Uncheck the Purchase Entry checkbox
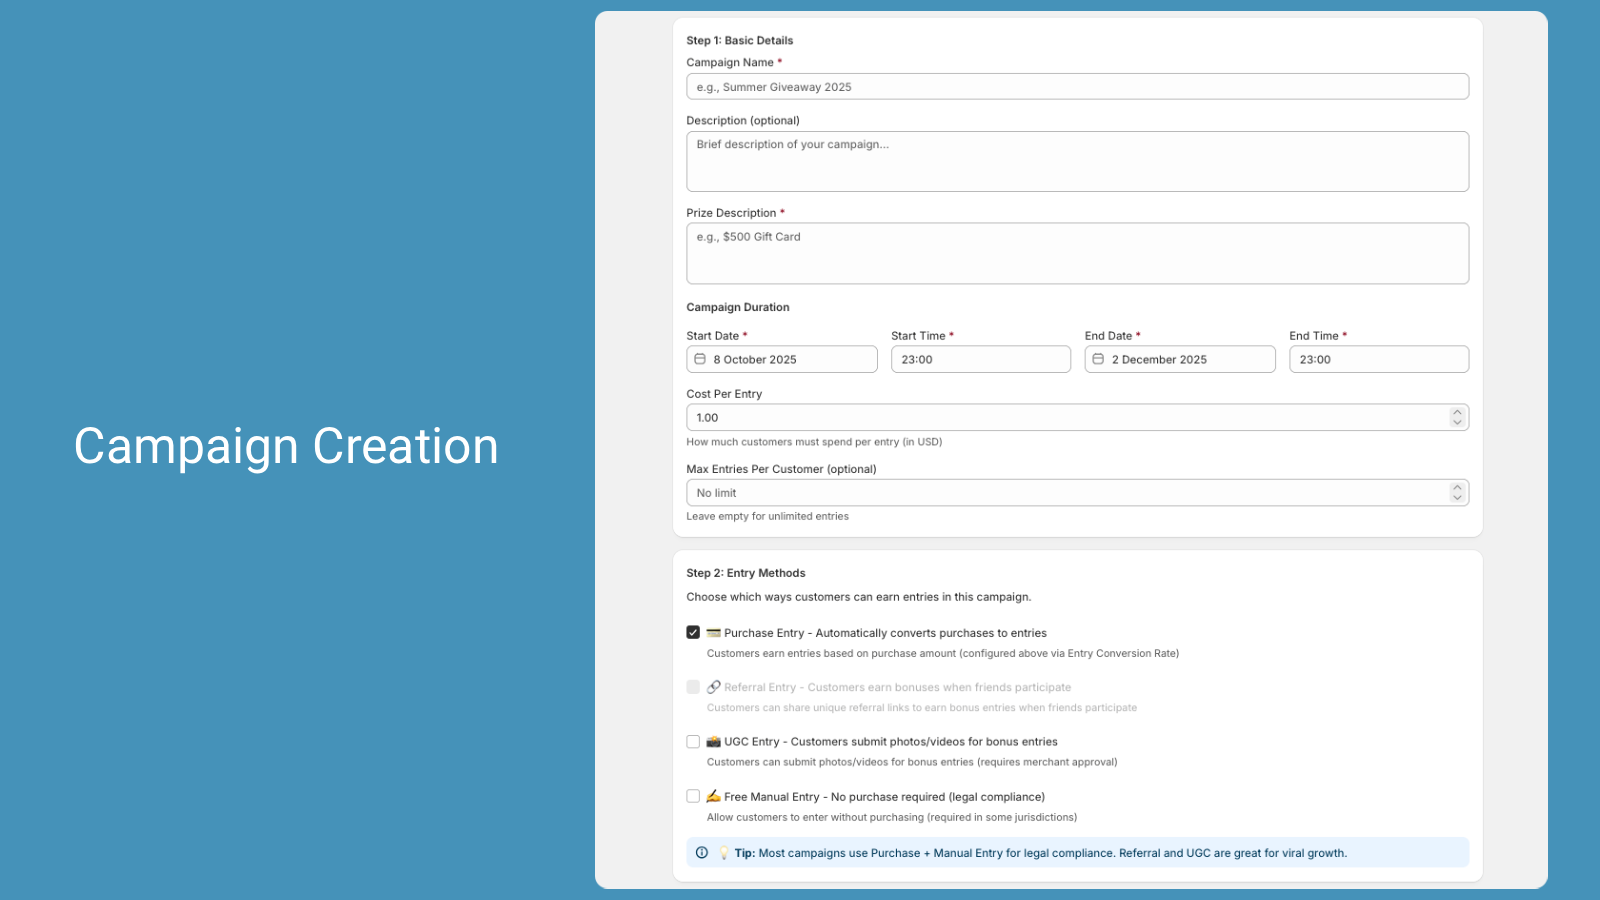 [693, 632]
